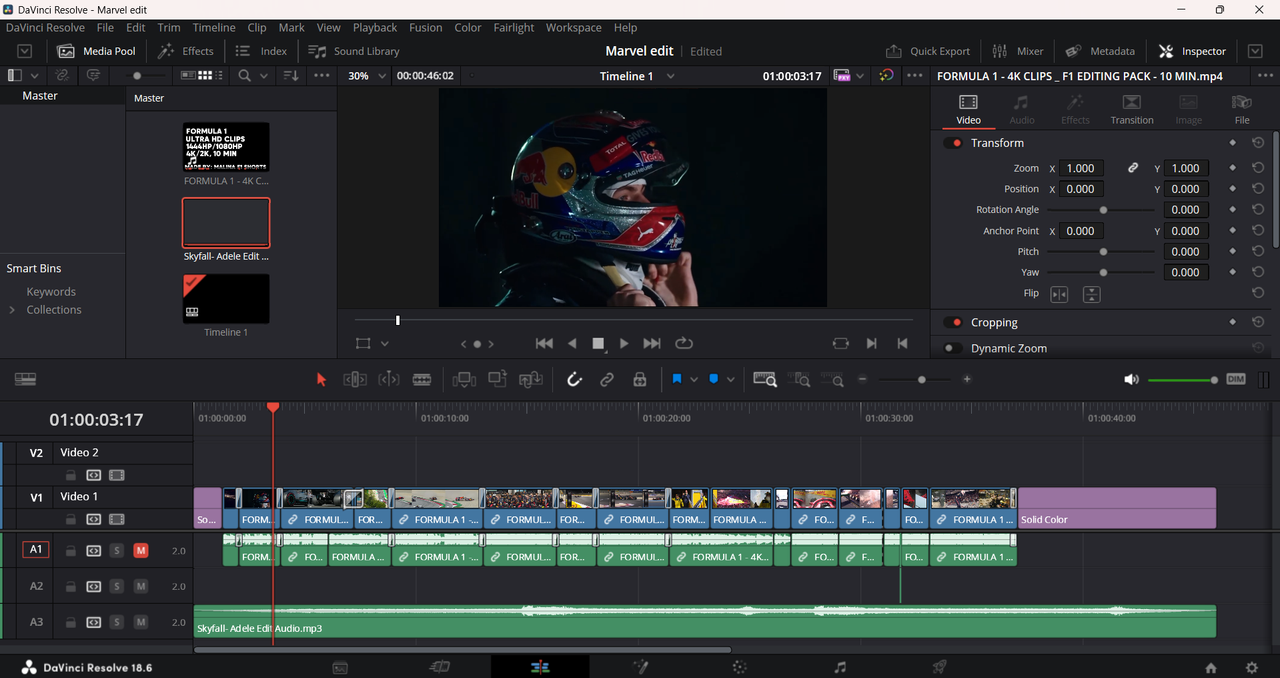Image resolution: width=1280 pixels, height=678 pixels.
Task: Open the Fairlight menu
Action: [514, 28]
